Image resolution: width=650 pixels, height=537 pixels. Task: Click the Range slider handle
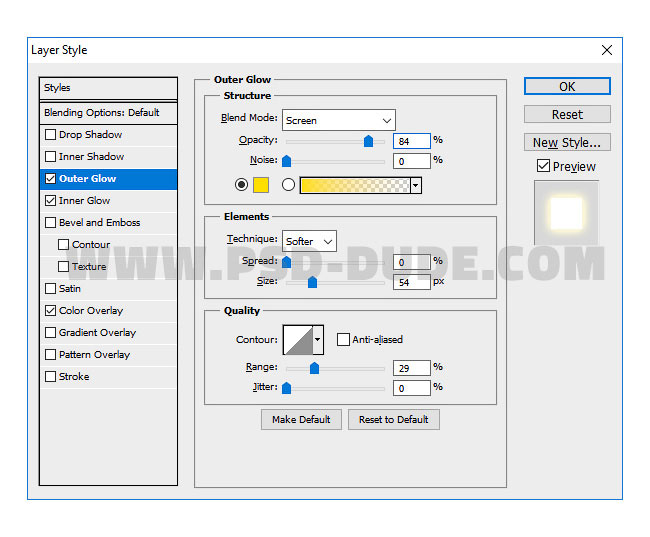coord(315,368)
